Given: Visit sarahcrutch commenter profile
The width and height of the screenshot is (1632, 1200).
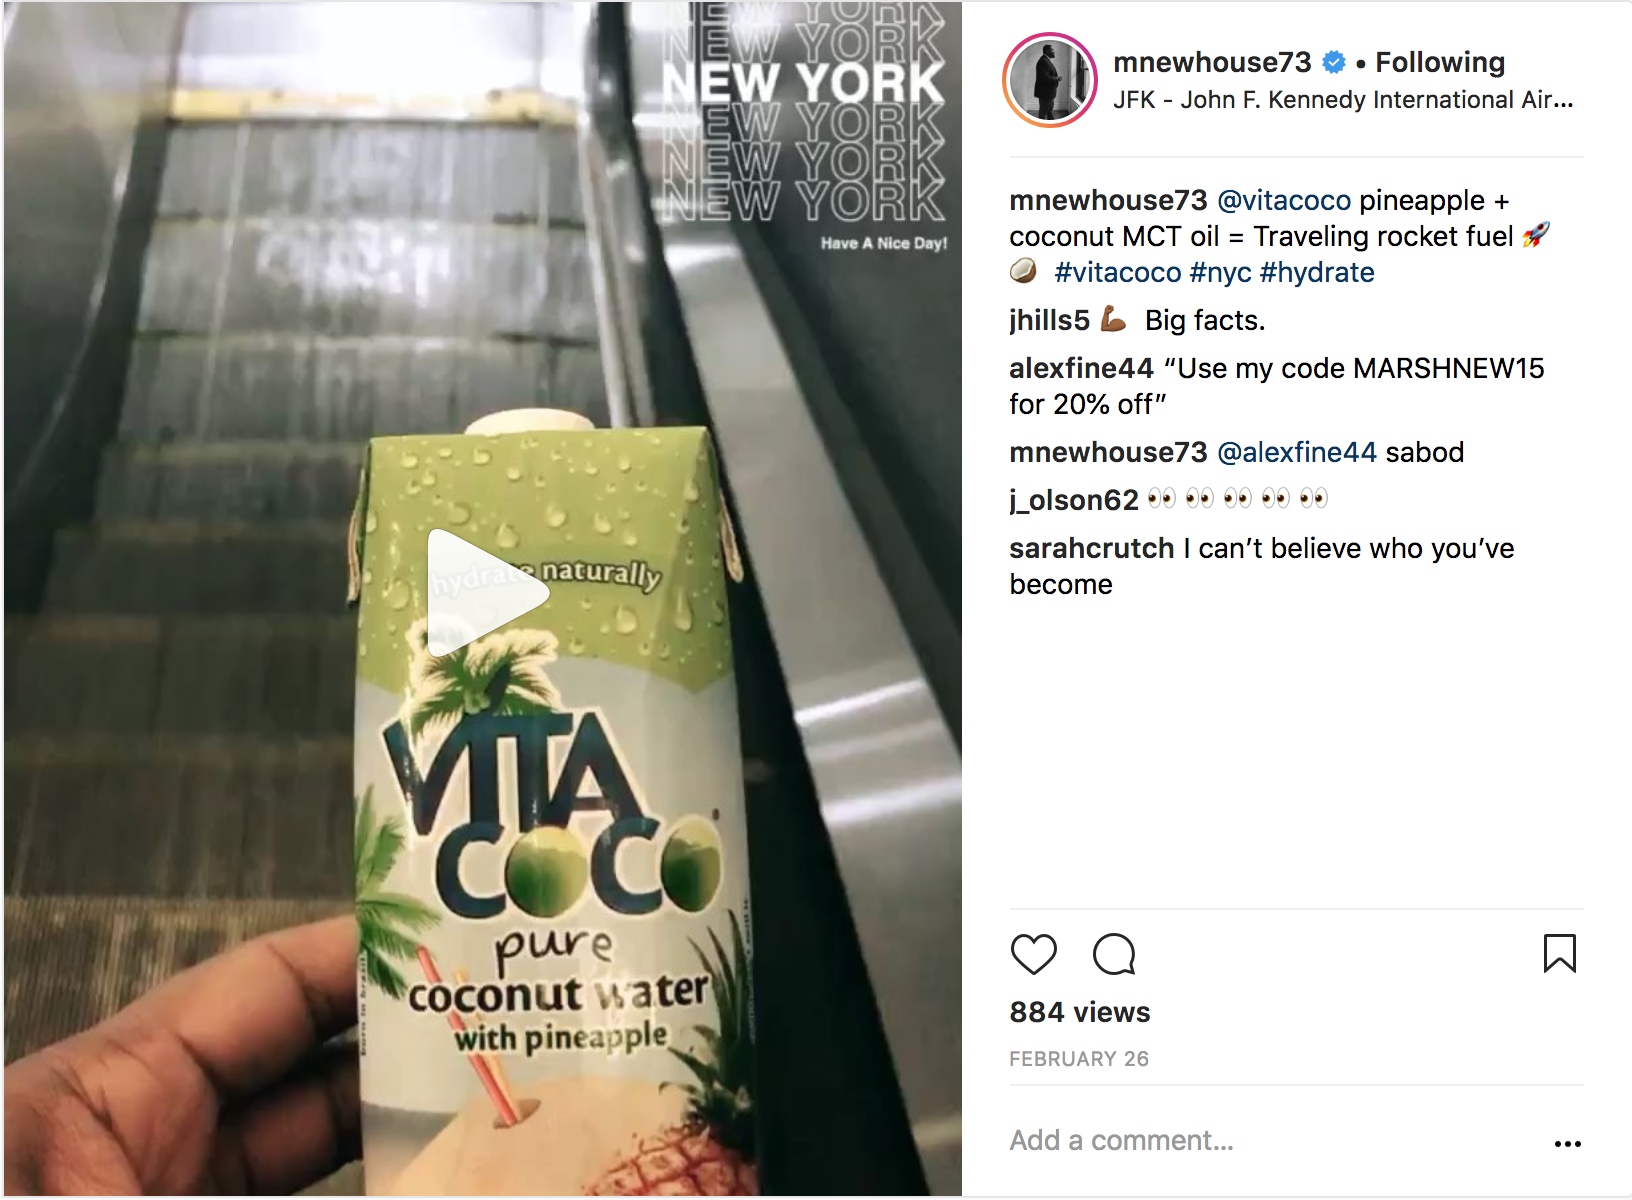Looking at the screenshot, I should (1092, 548).
